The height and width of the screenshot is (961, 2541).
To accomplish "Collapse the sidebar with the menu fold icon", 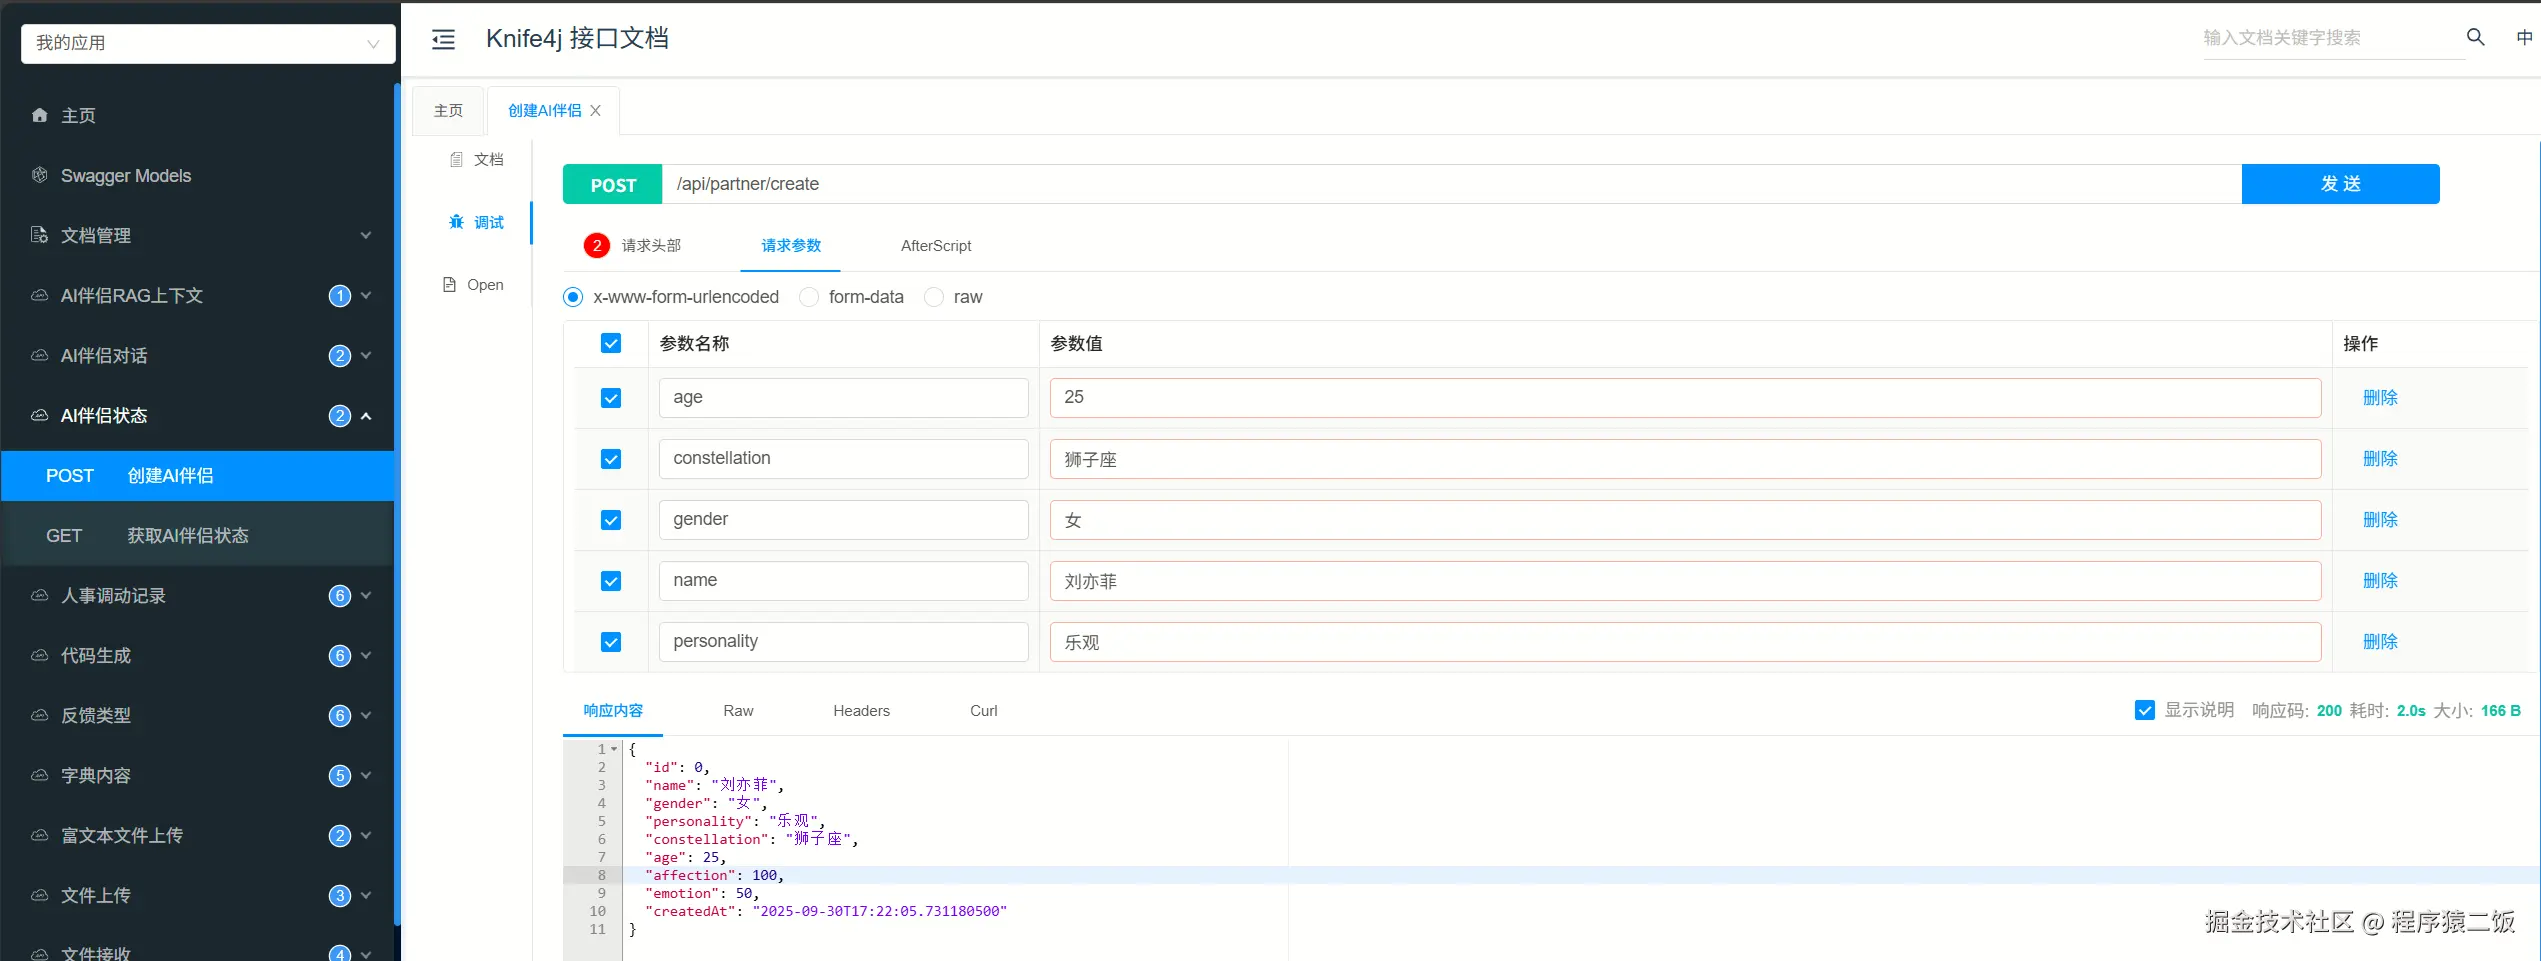I will pyautogui.click(x=443, y=39).
